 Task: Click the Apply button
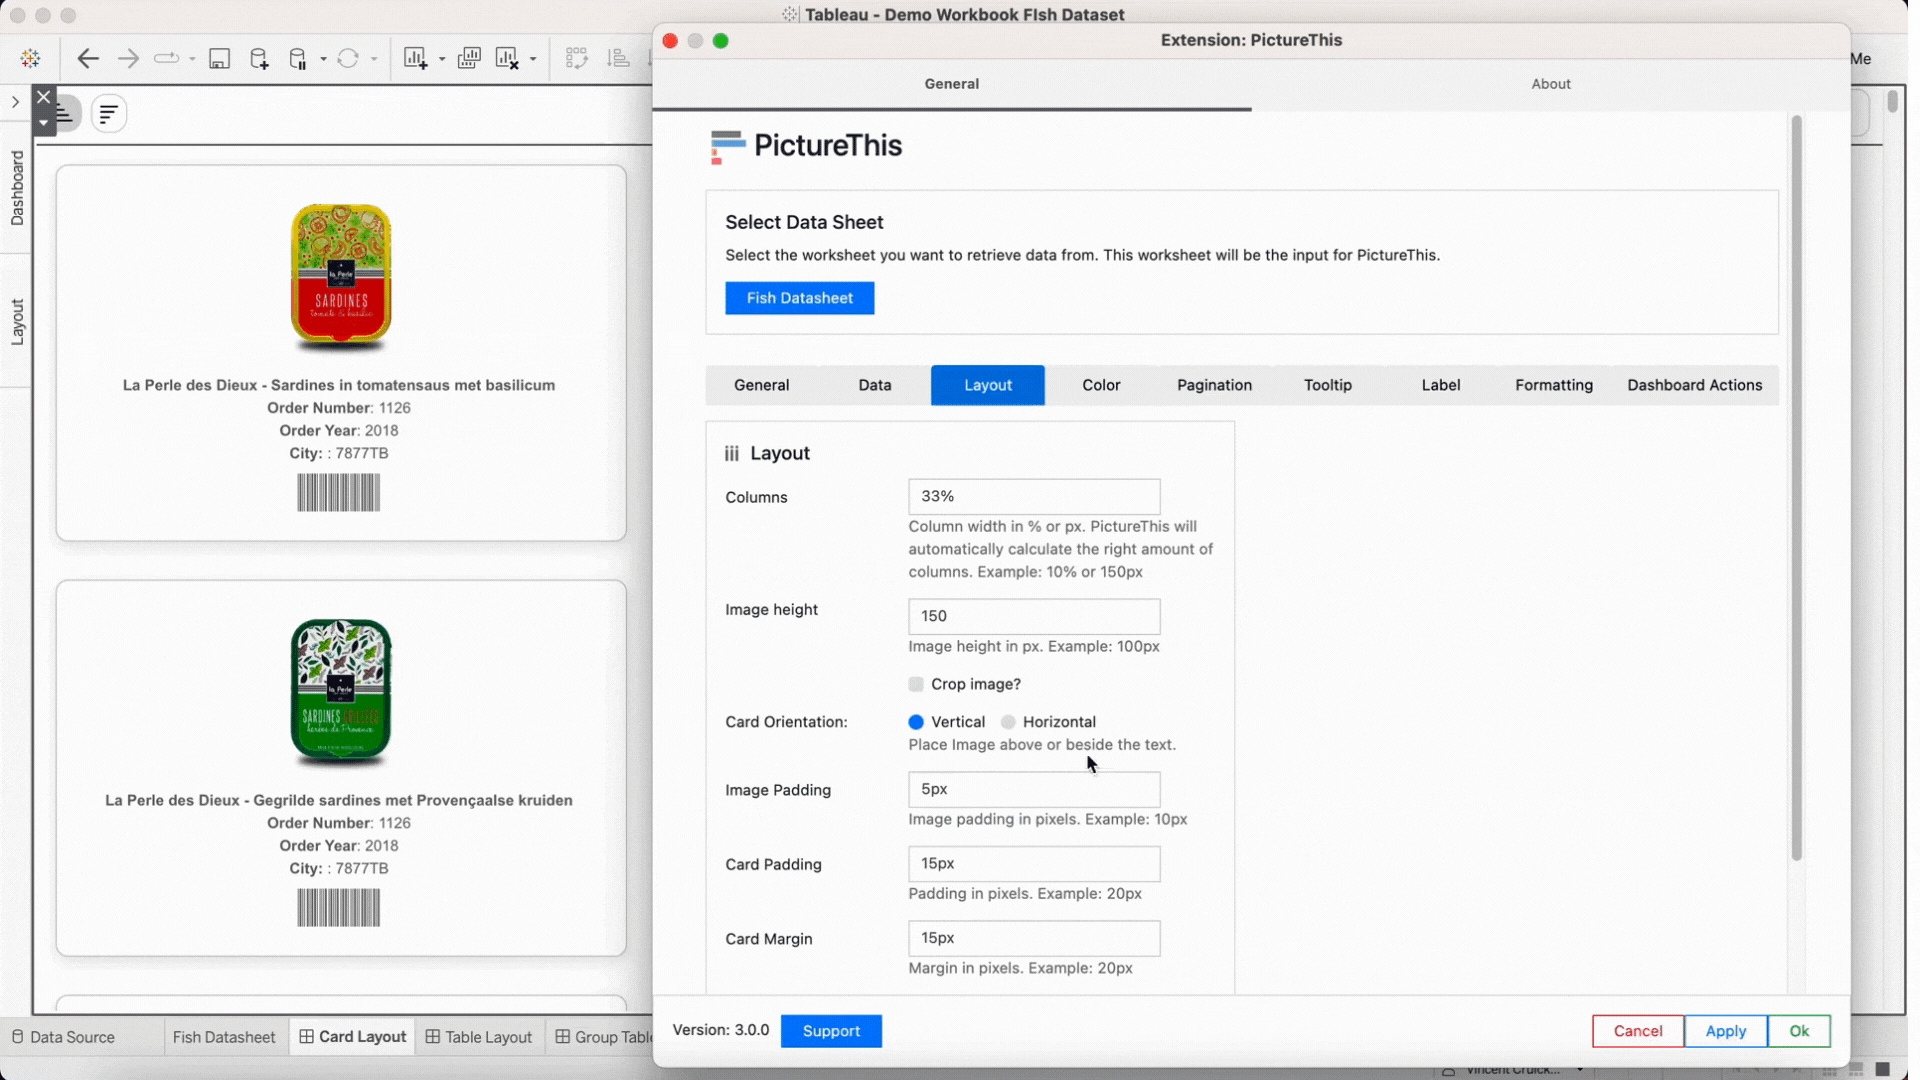(1725, 1032)
